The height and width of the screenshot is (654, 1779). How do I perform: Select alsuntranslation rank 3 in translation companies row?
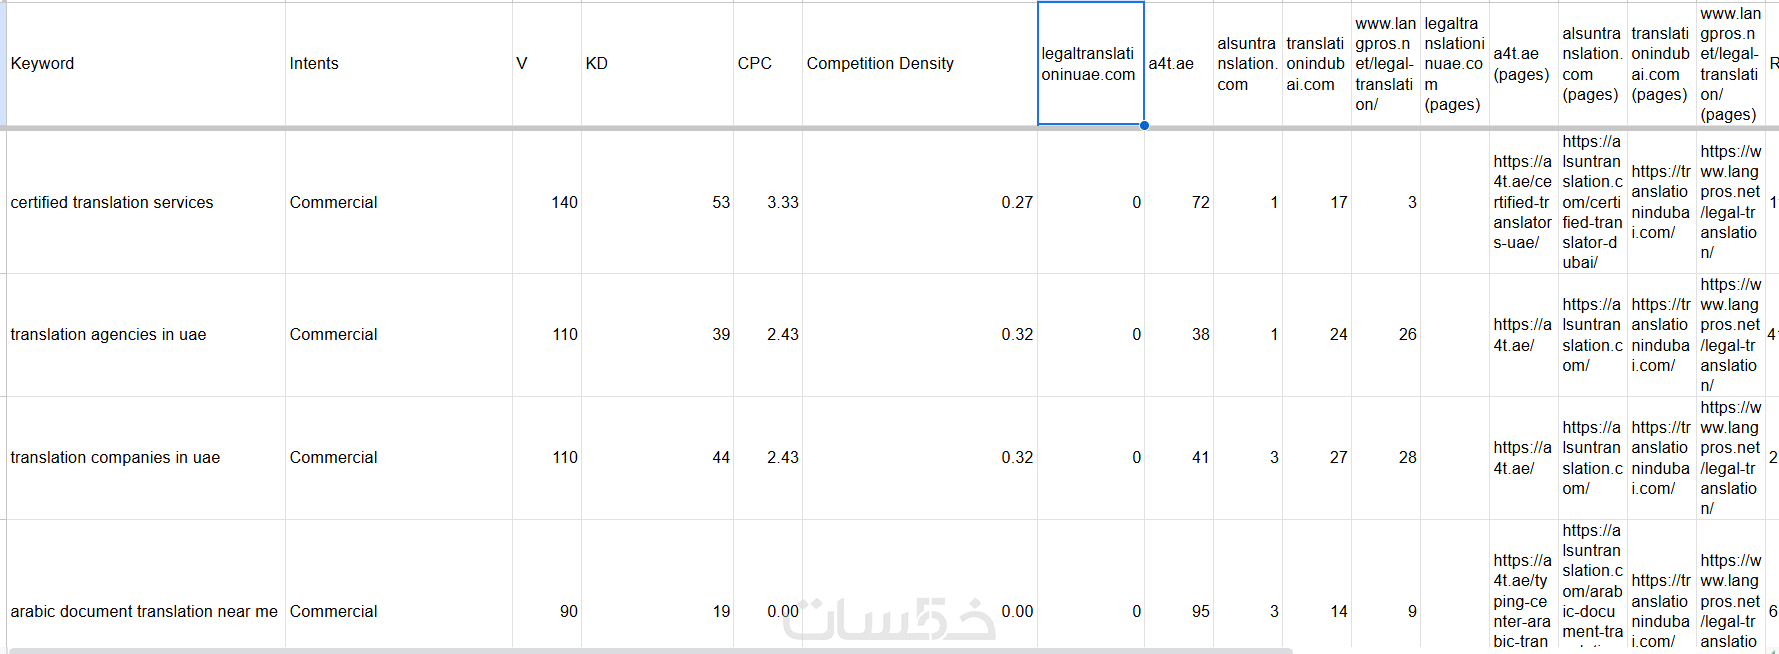coord(1247,458)
